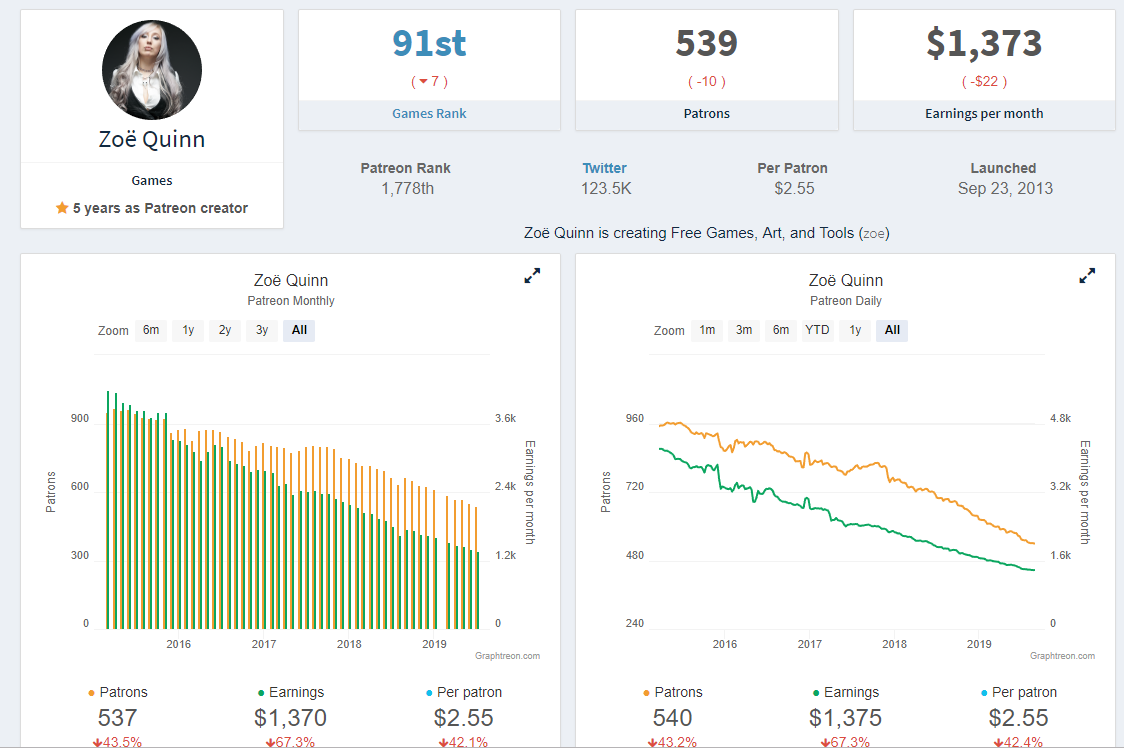This screenshot has width=1124, height=751.
Task: Open the Twitter link
Action: coord(604,168)
